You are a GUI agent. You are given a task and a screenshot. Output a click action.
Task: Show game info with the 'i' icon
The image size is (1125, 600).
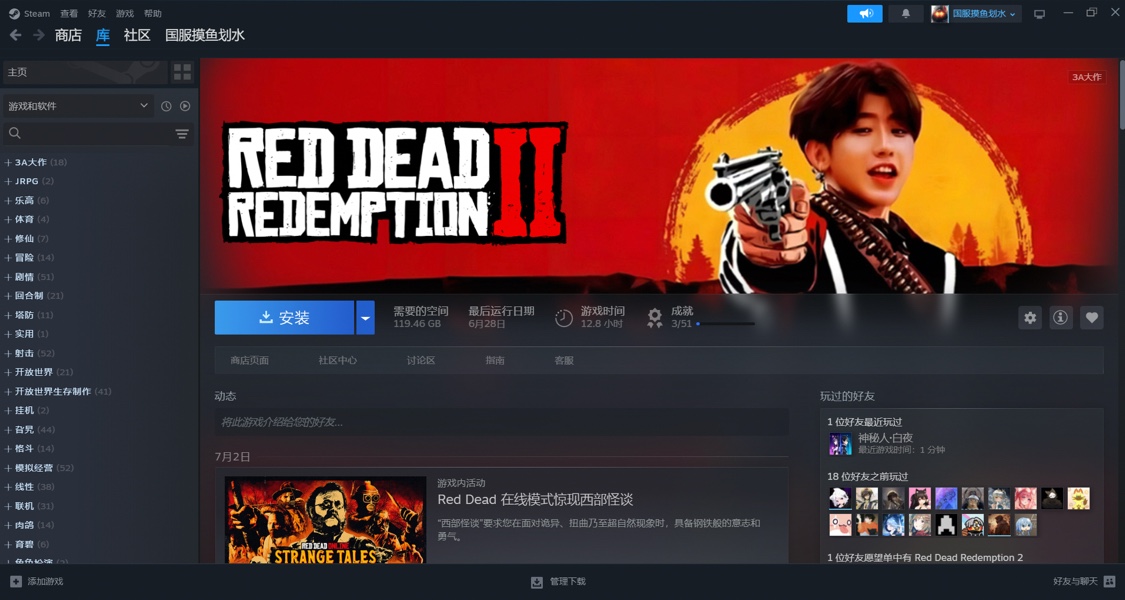click(x=1060, y=317)
